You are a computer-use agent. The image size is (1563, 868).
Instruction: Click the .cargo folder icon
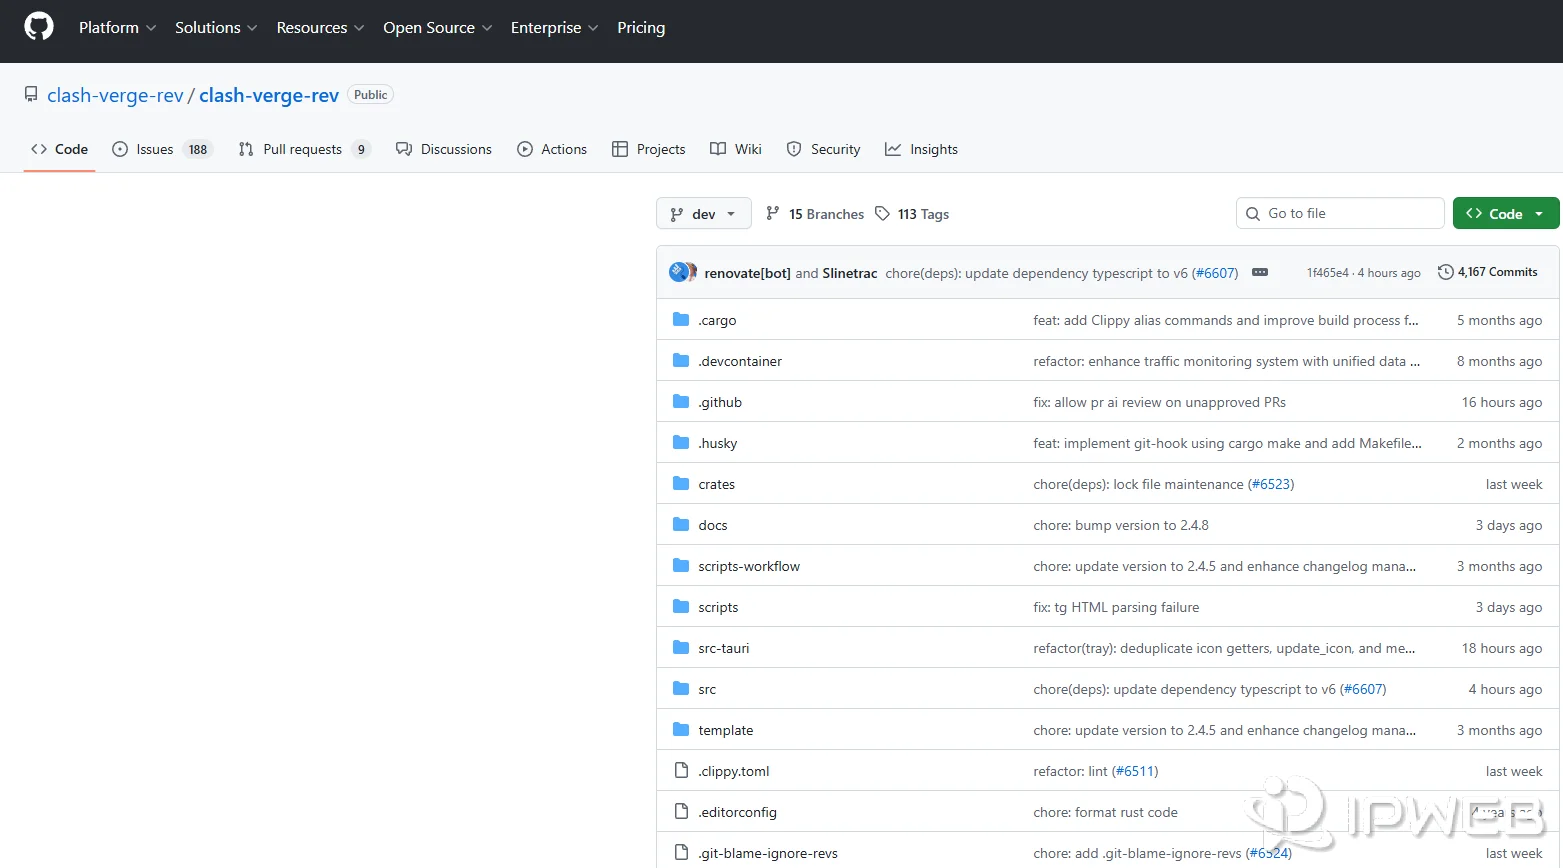pos(681,320)
